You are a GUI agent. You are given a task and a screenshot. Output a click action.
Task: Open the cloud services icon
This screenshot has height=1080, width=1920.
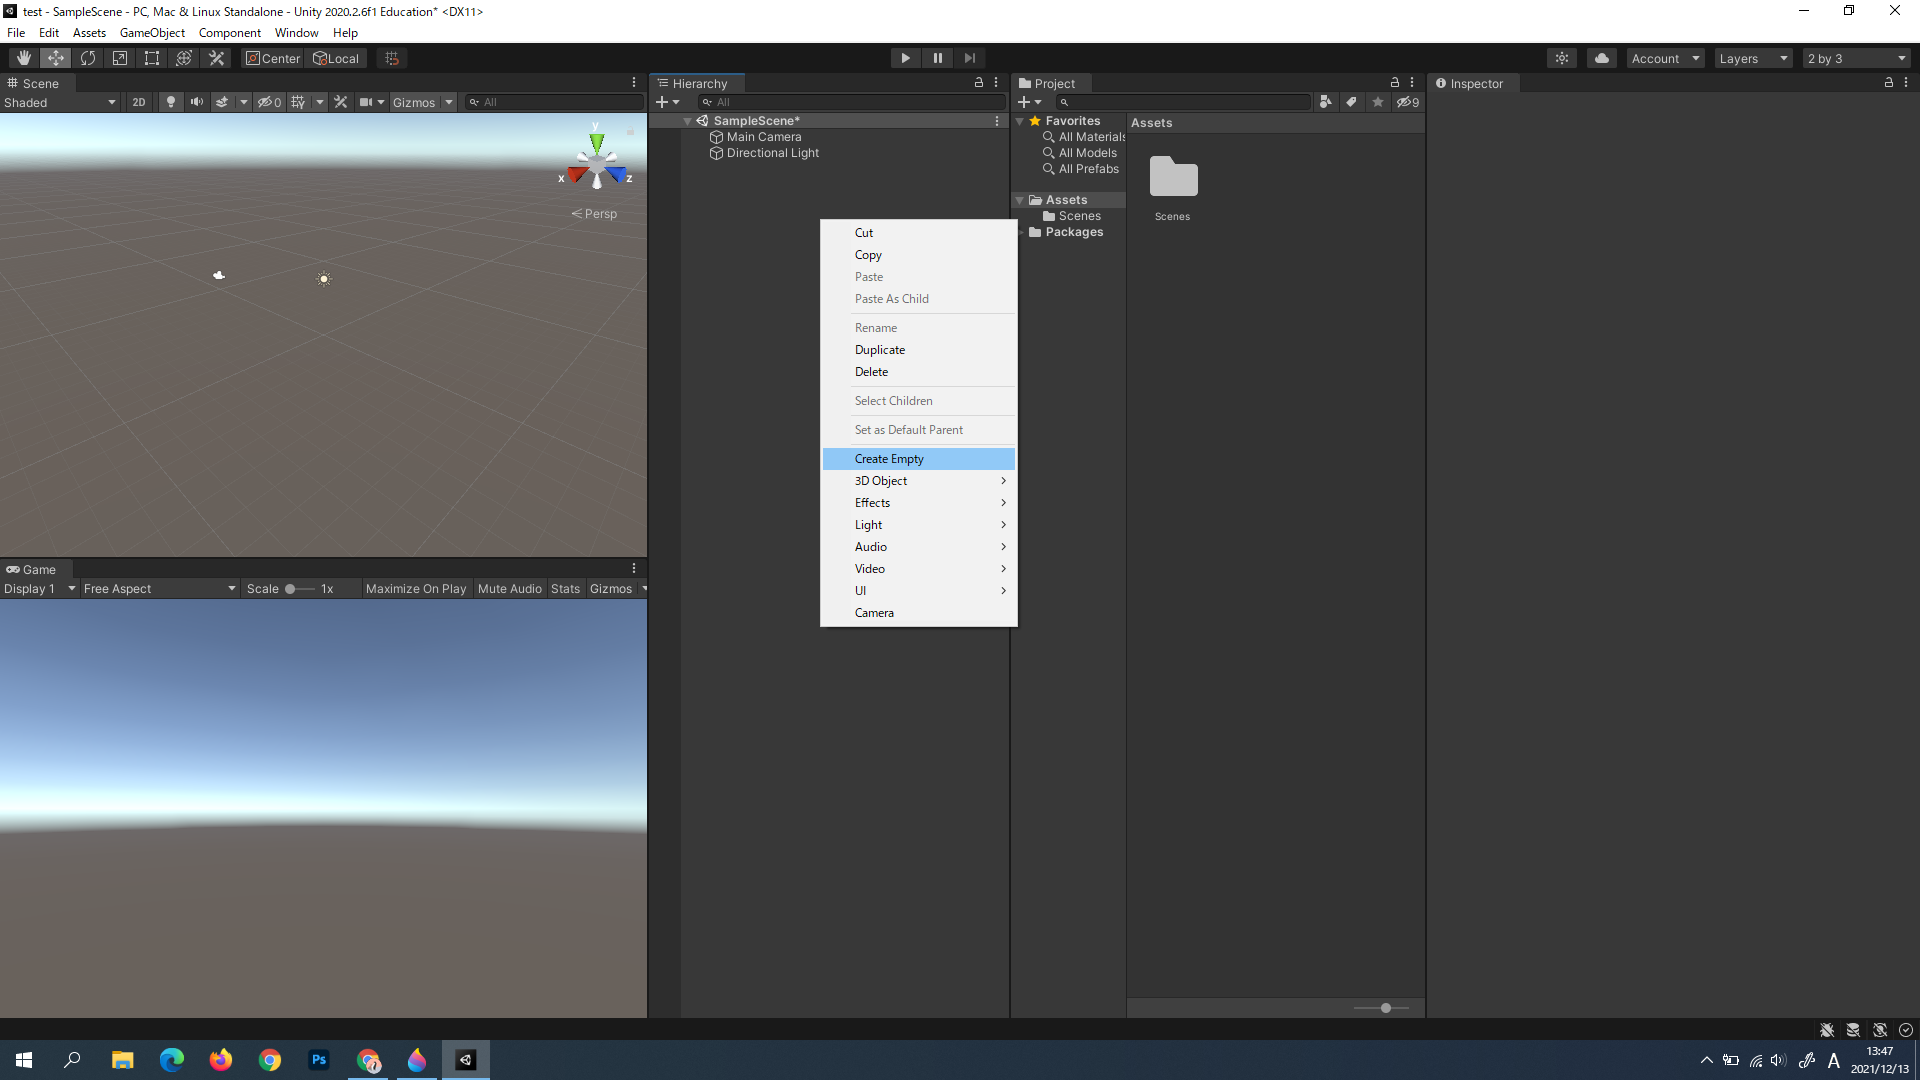pos(1602,58)
